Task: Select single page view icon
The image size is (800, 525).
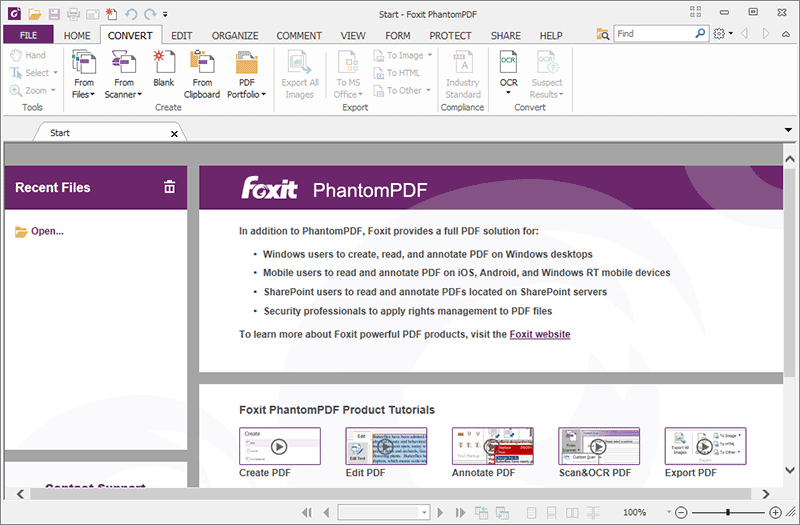Action: pos(531,512)
